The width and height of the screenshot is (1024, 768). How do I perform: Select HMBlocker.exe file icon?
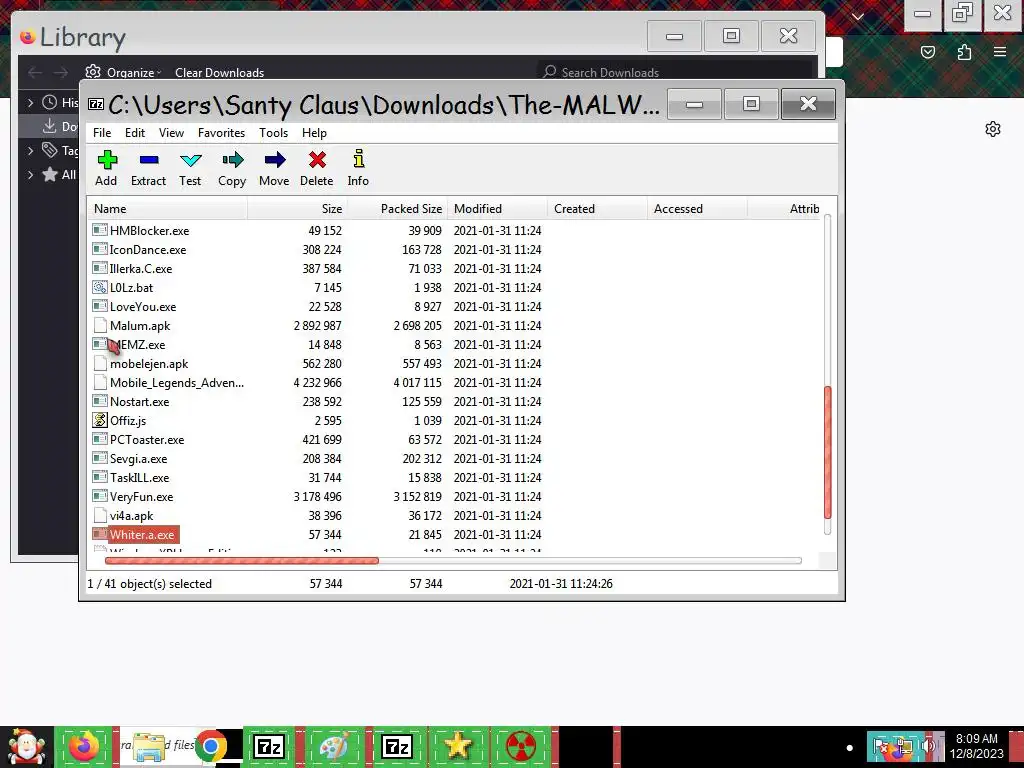[x=100, y=230]
